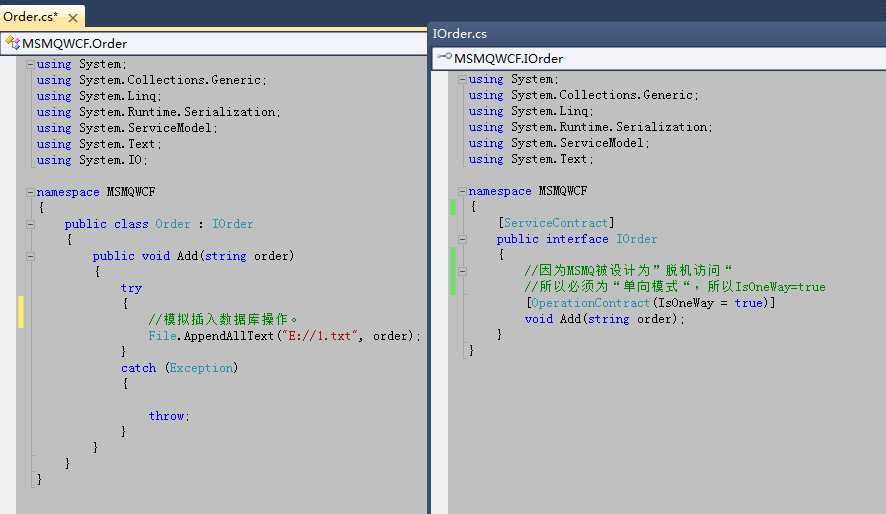Click the "E://1.txt" string literal
This screenshot has height=514, width=886.
(x=320, y=336)
